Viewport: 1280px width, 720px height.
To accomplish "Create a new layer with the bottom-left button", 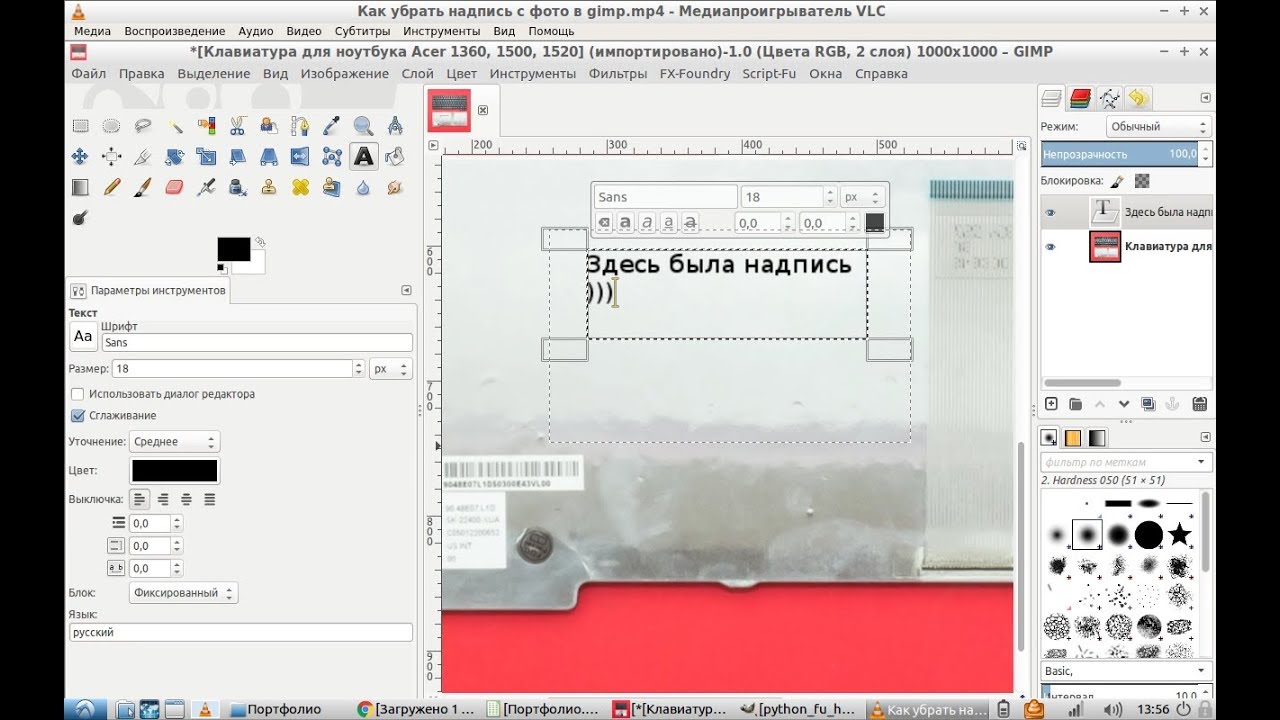I will [1051, 404].
